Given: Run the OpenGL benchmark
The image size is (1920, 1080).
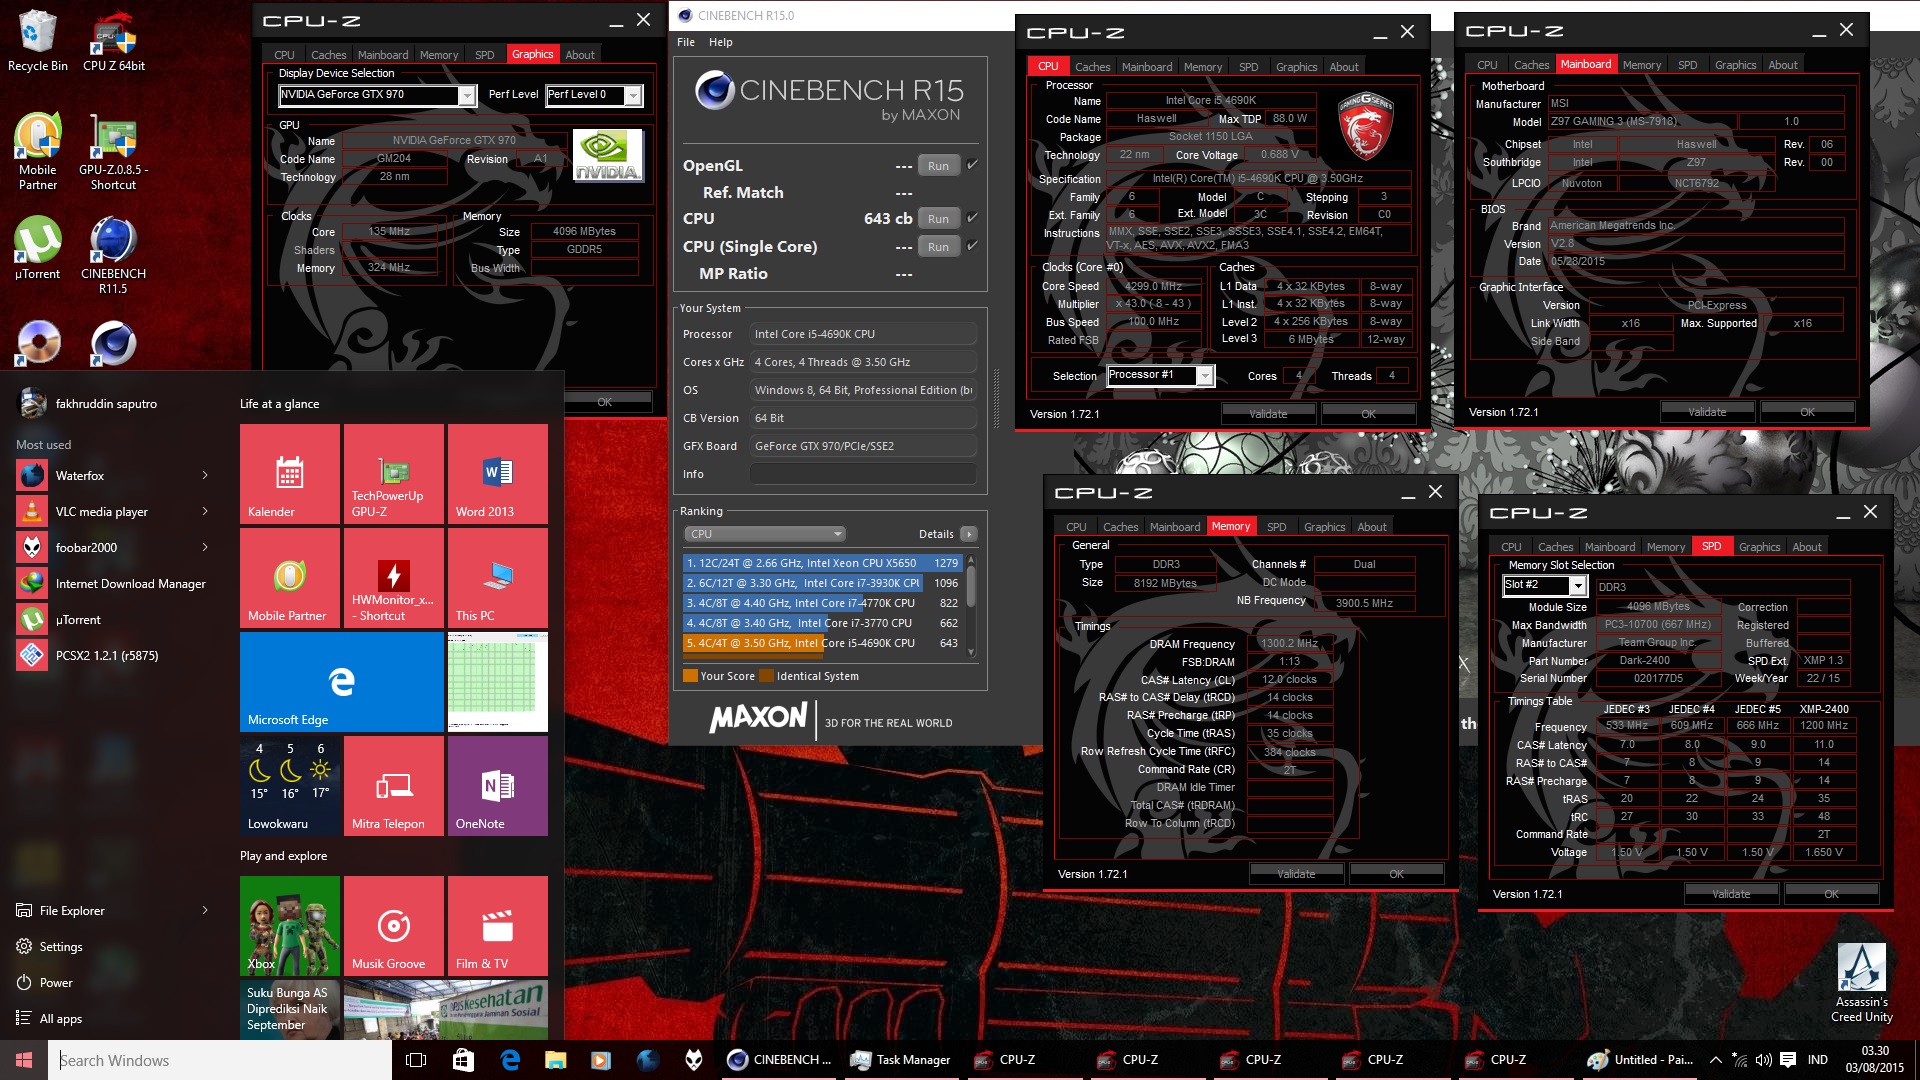Looking at the screenshot, I should pos(938,166).
